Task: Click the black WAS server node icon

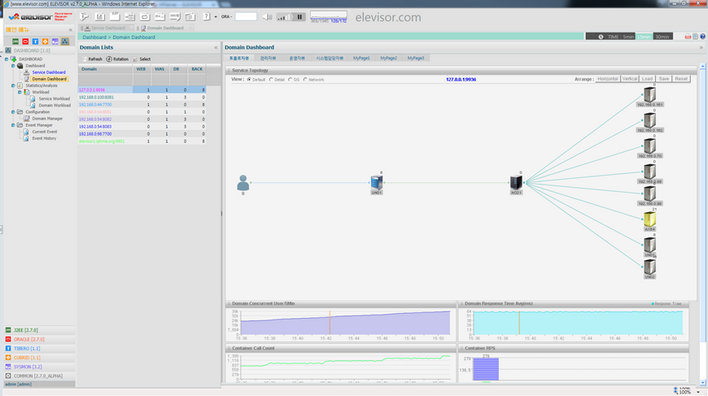Action: (516, 182)
